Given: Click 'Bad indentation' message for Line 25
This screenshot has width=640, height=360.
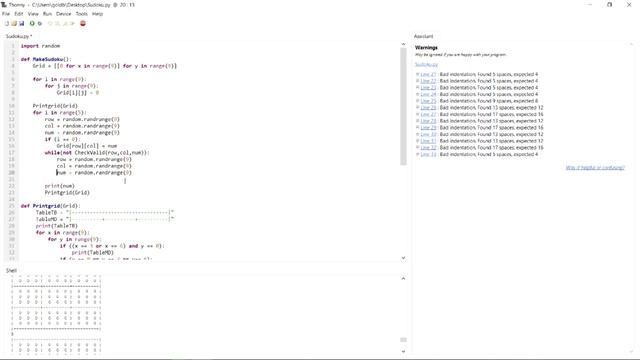Looking at the screenshot, I should click(489, 101).
